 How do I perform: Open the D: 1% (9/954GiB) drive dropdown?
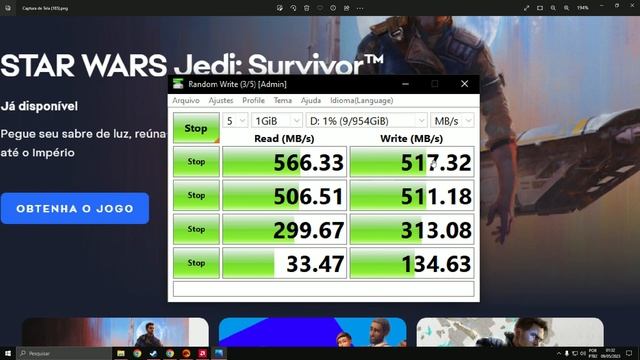click(x=367, y=121)
